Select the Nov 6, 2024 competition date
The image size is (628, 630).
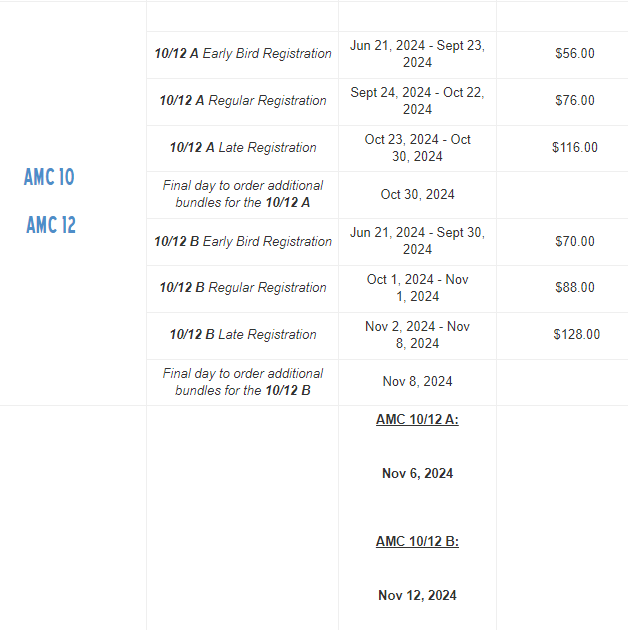(417, 474)
